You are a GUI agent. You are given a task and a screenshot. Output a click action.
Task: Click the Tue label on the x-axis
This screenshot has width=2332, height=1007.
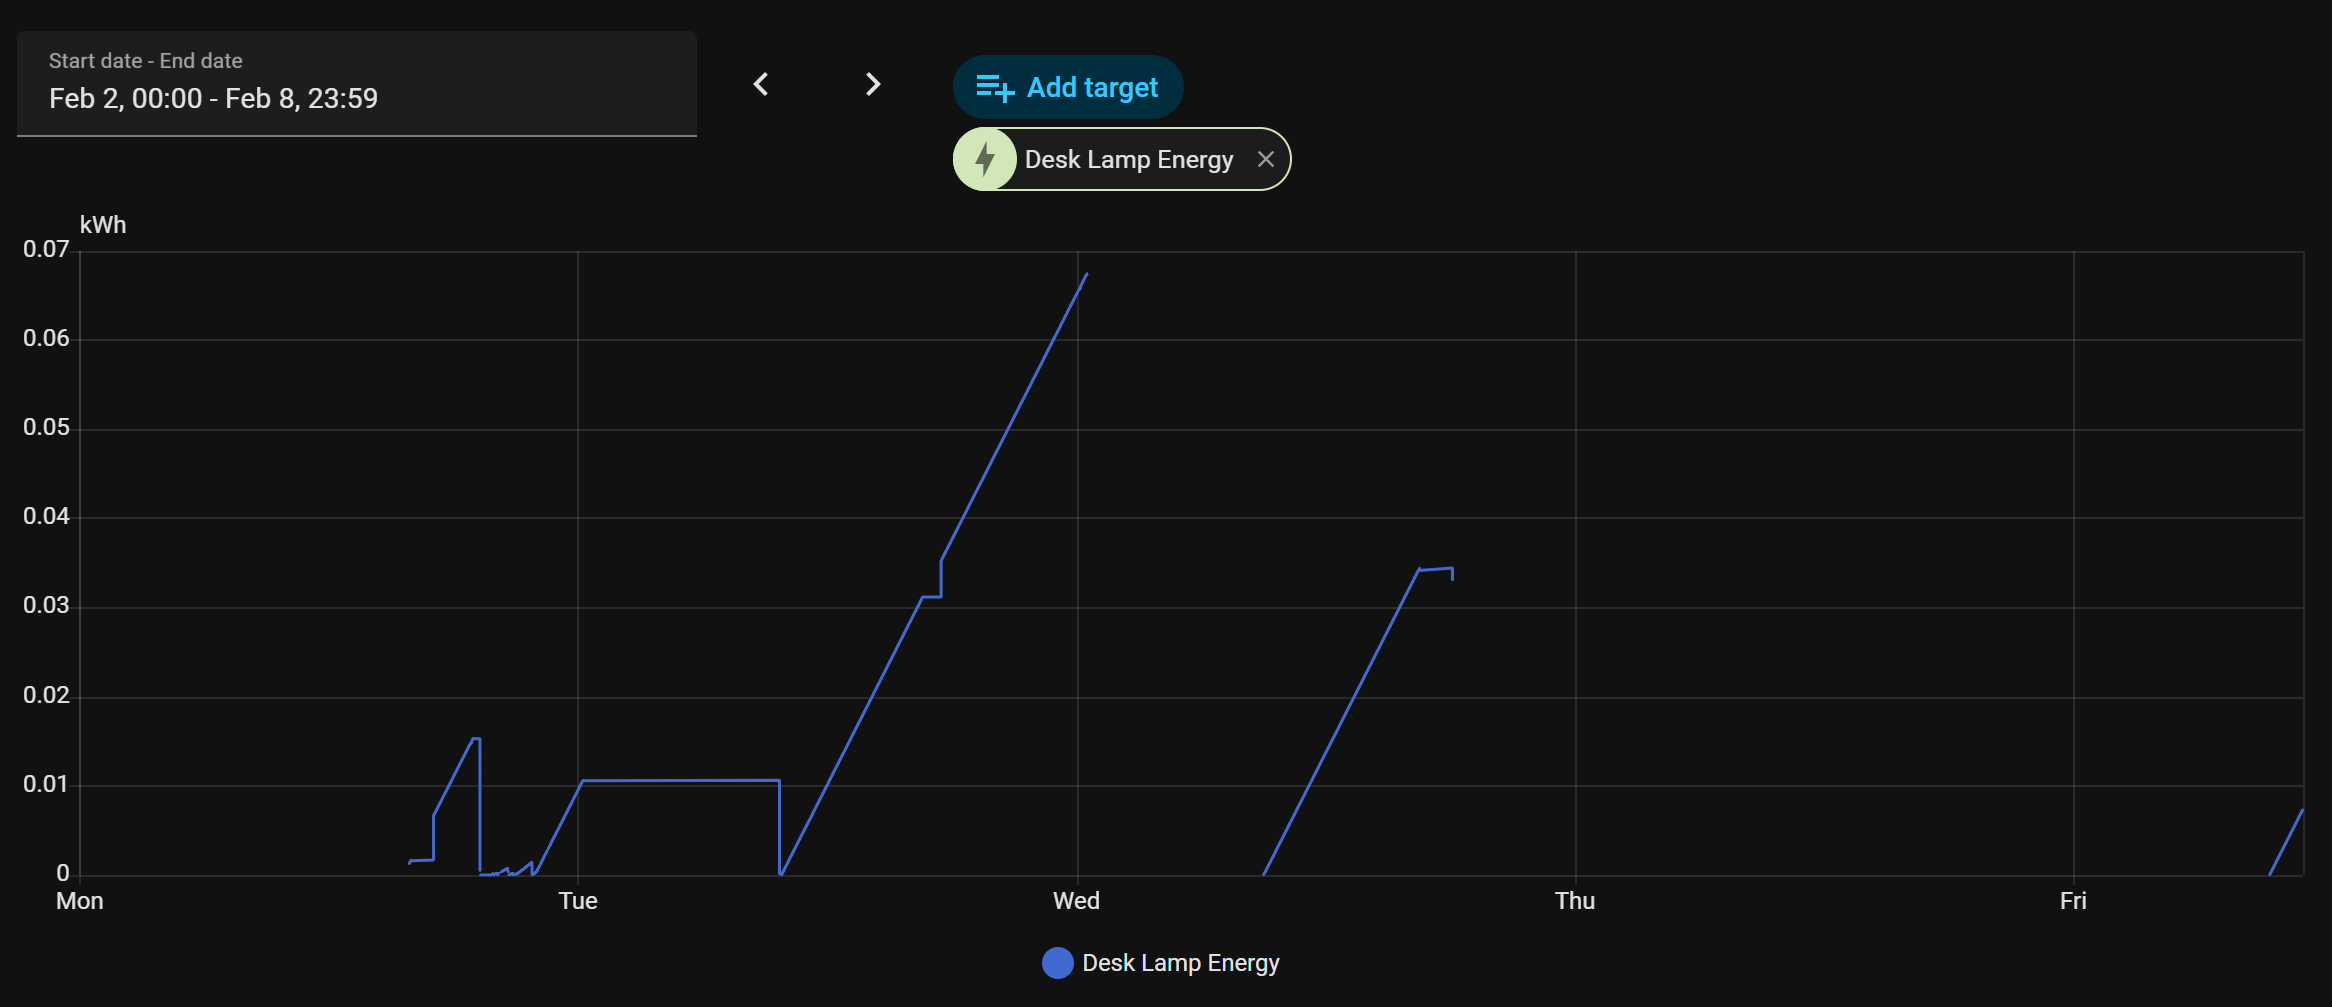pyautogui.click(x=578, y=901)
